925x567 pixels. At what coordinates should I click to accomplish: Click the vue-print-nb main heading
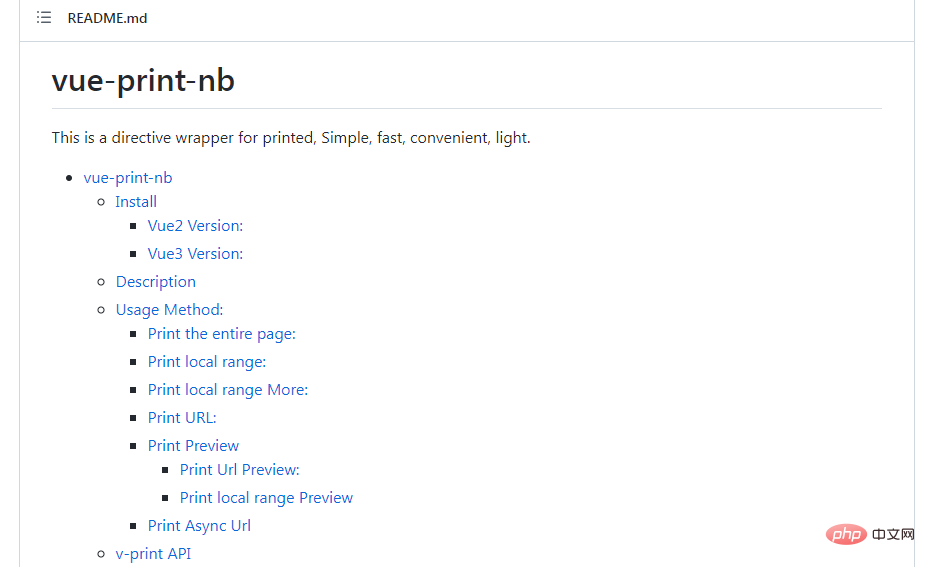click(x=143, y=80)
